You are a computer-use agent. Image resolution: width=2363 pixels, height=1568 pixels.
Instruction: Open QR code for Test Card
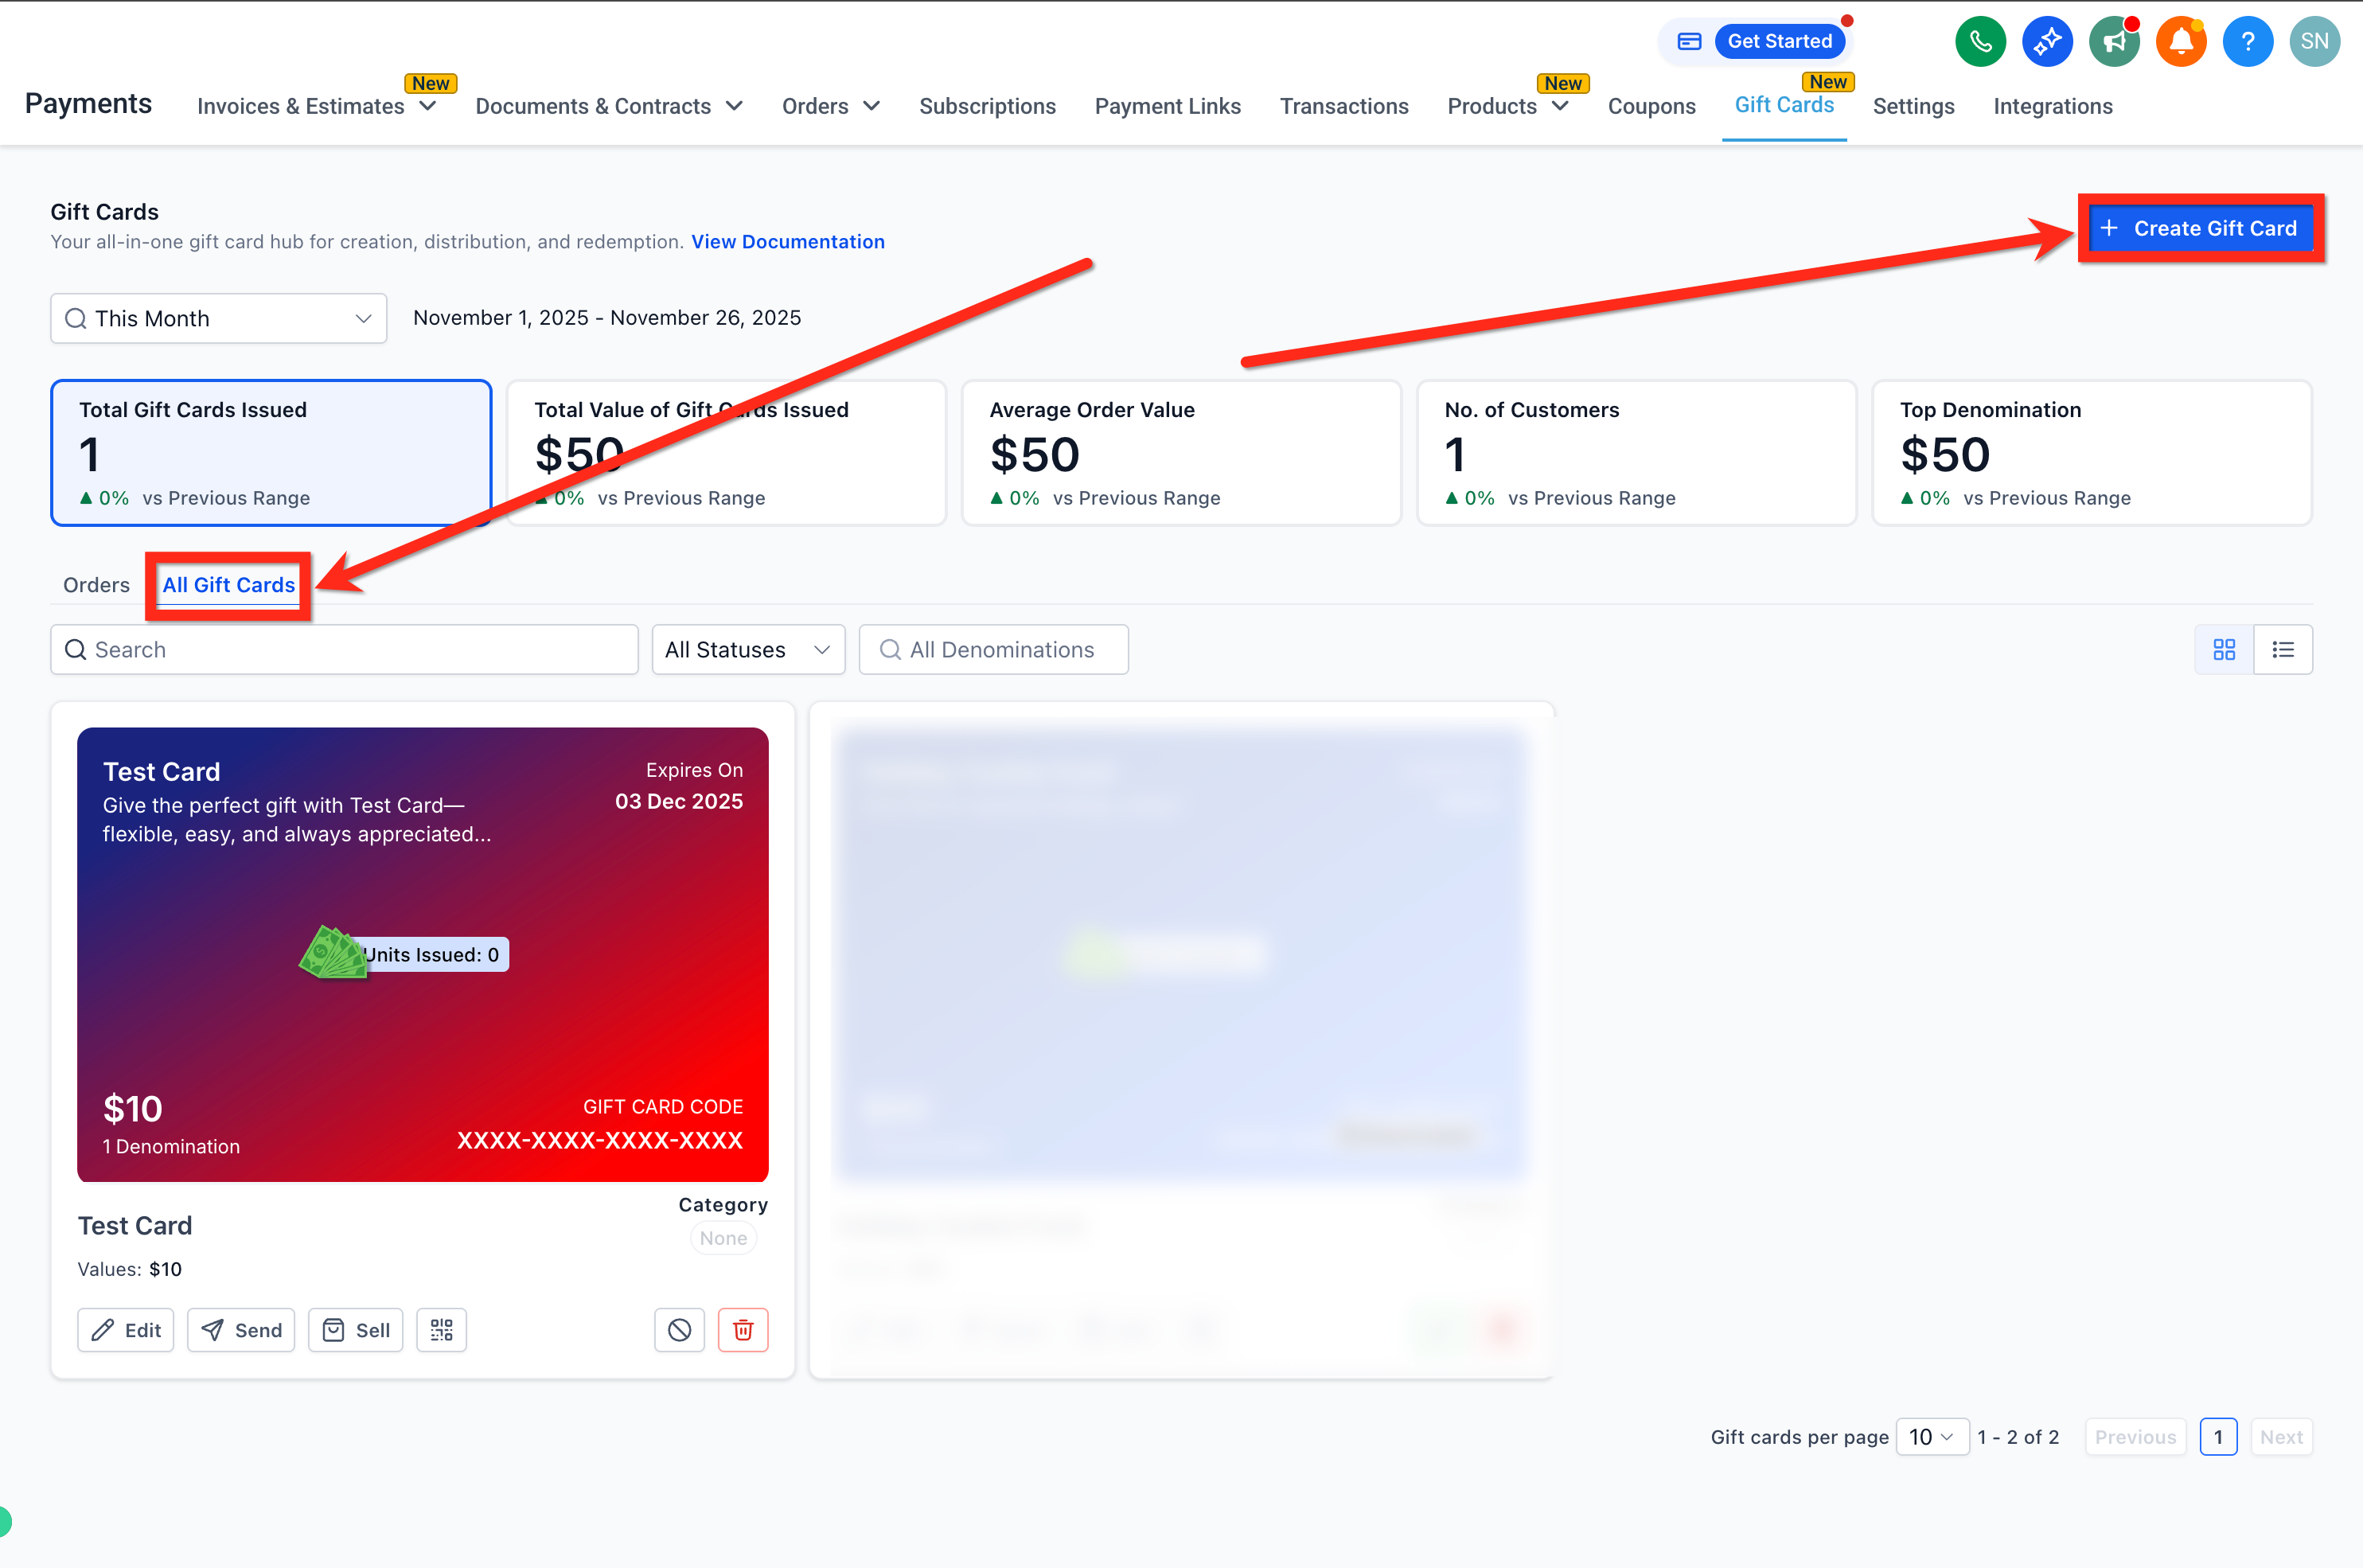point(441,1330)
